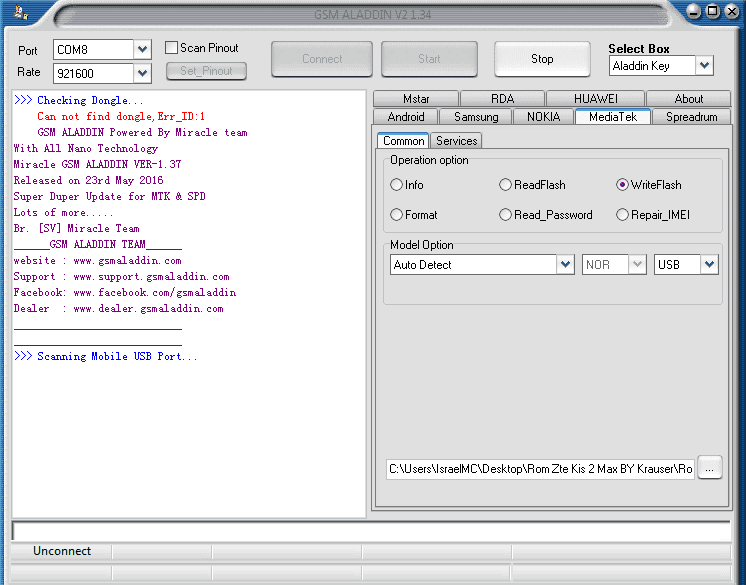Select the Common sub-tab
746x585 pixels.
[x=403, y=141]
